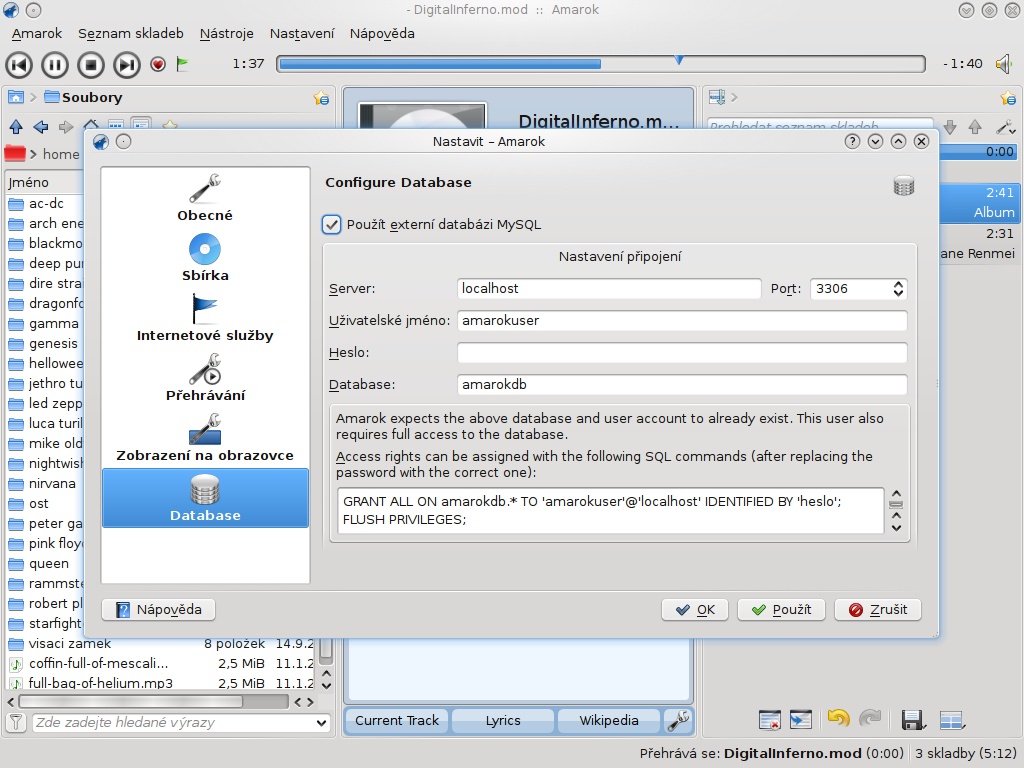The image size is (1024, 768).
Task: Click the home breadcrumb in file browser
Action: [61, 154]
